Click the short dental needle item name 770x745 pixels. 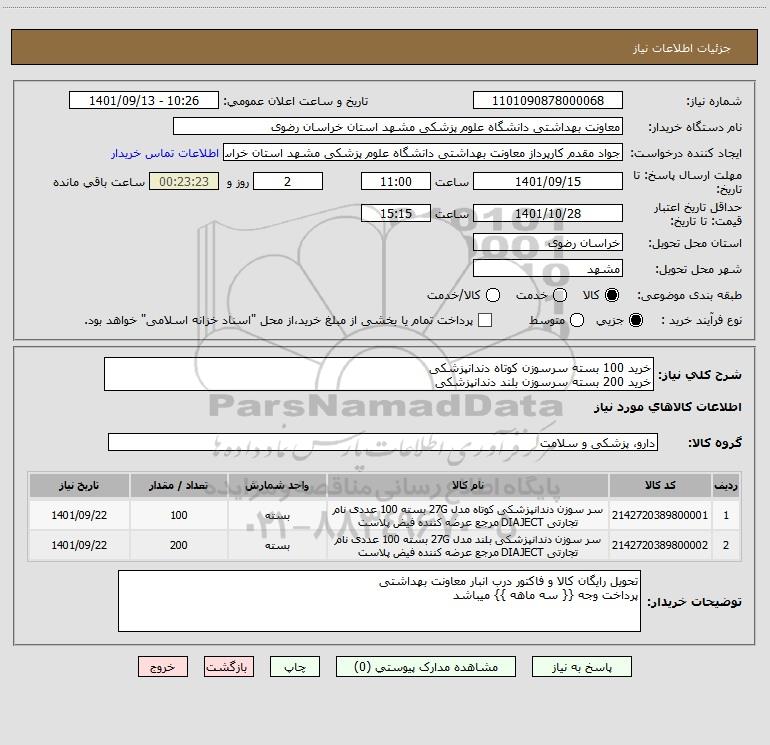pos(468,516)
